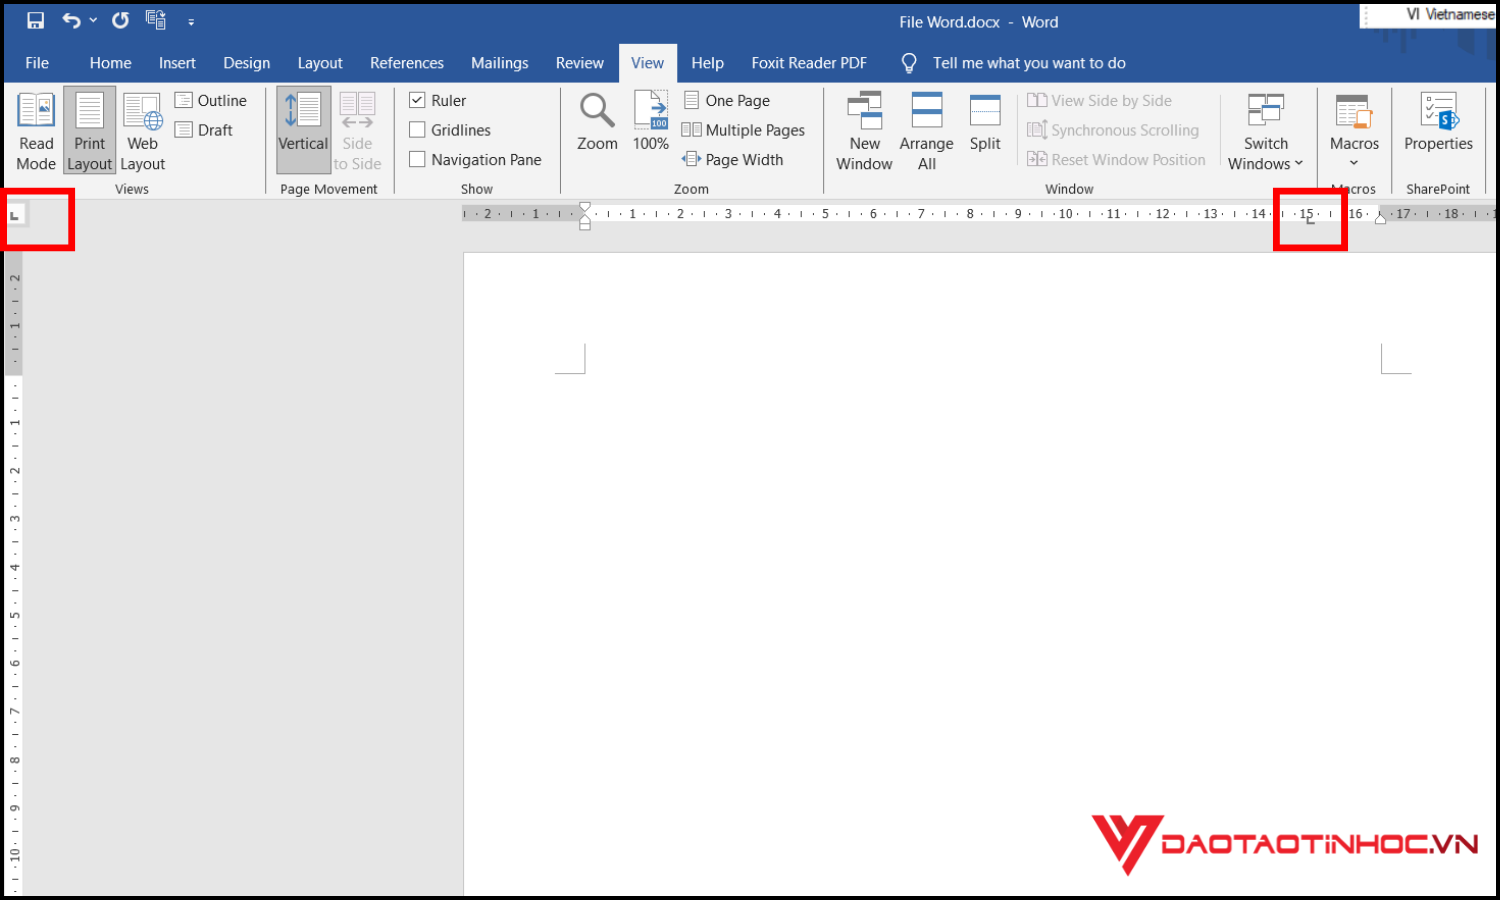Open a New Window
Screen dimensions: 1500x900
point(864,131)
